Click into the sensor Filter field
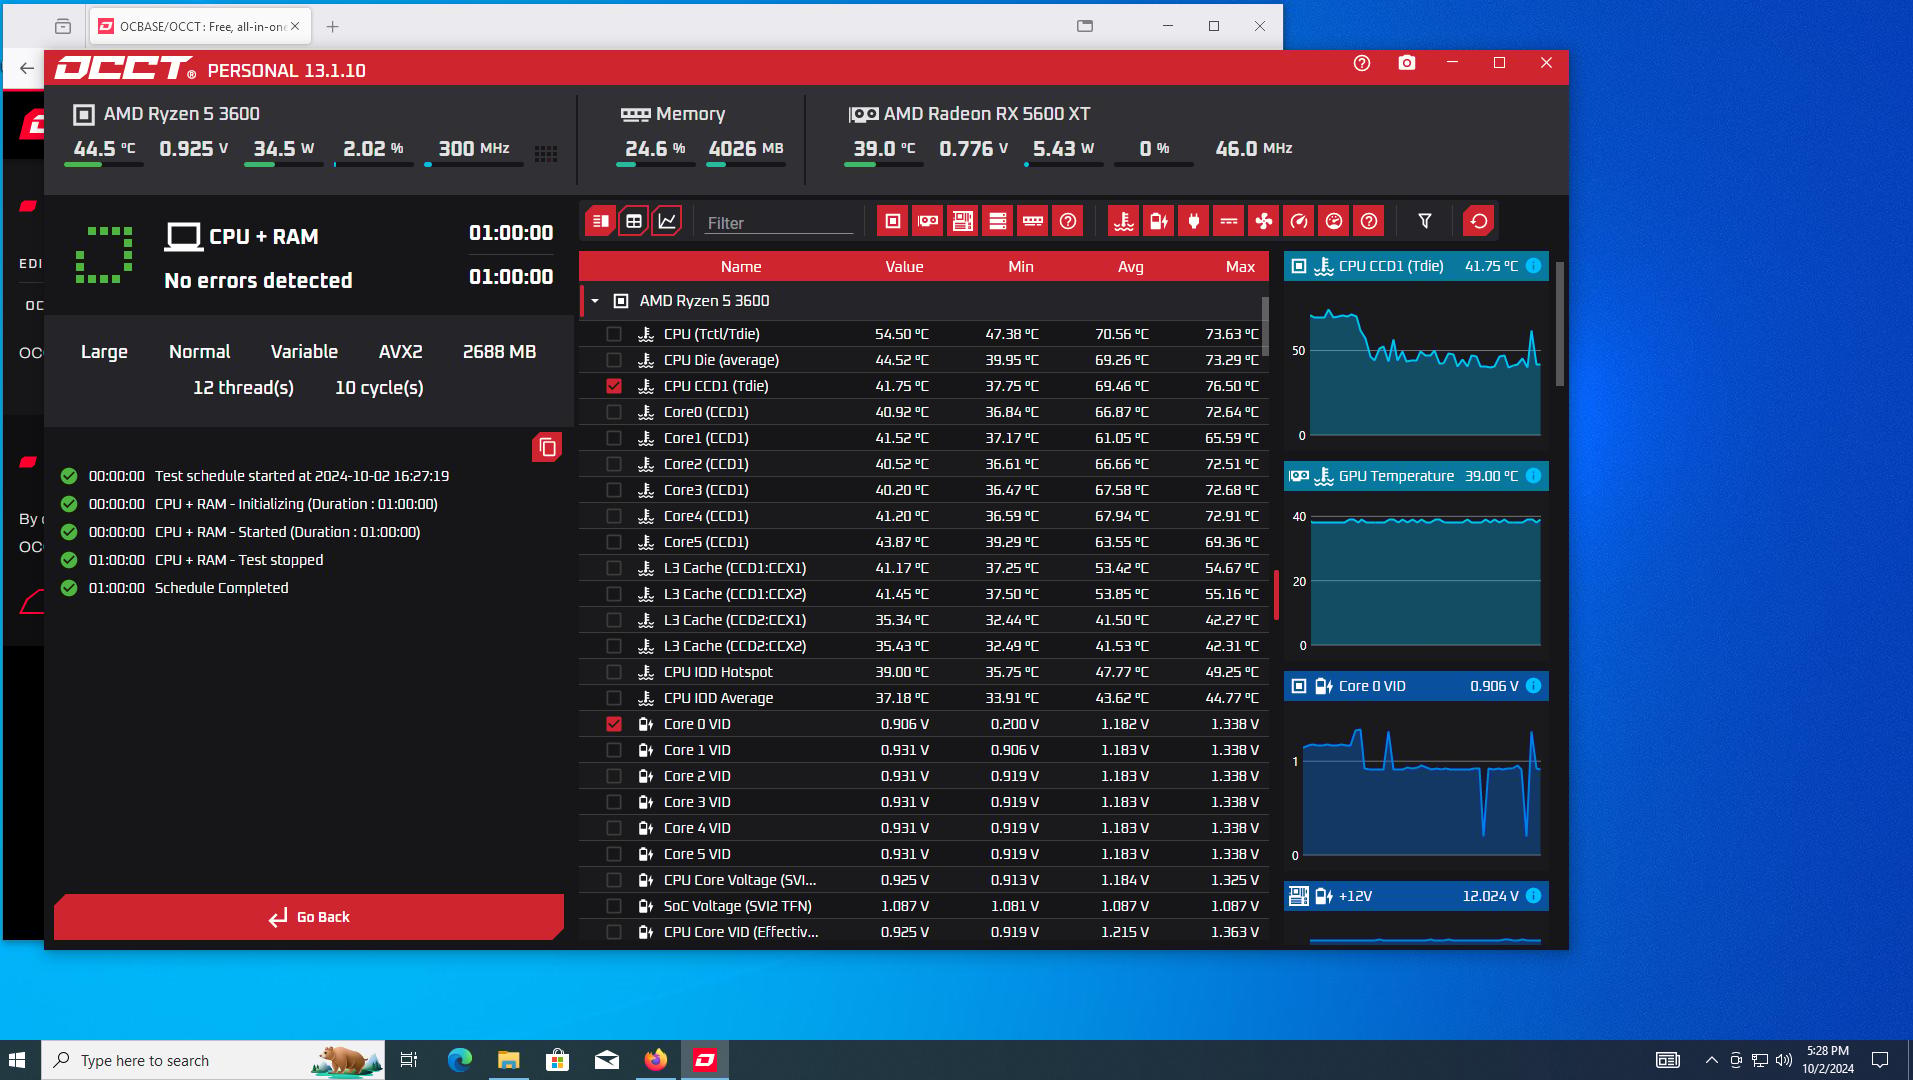The height and width of the screenshot is (1080, 1913). click(779, 223)
